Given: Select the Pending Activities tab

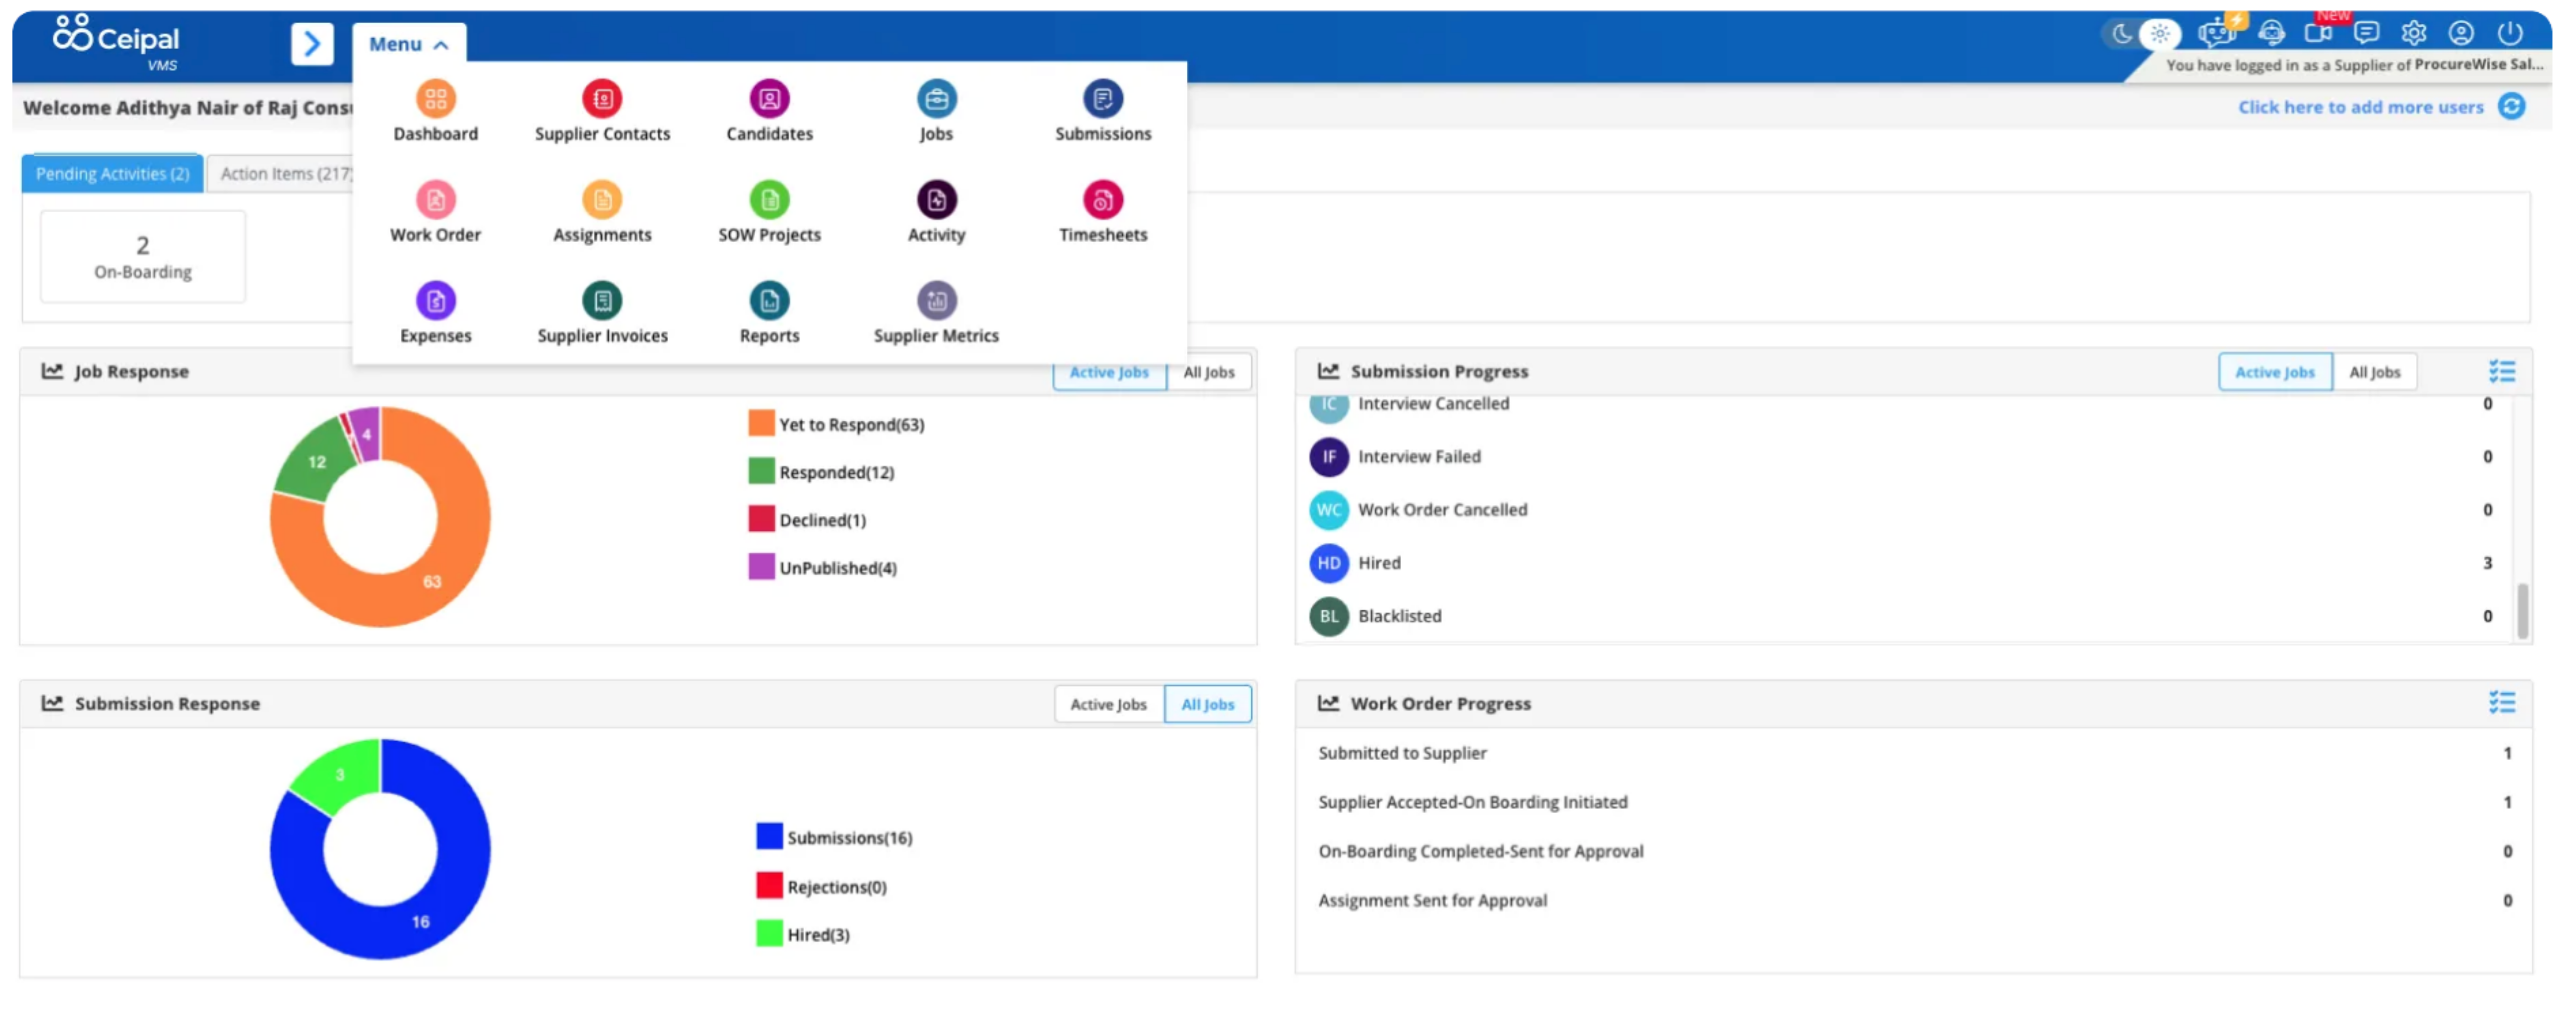Looking at the screenshot, I should [x=112, y=174].
